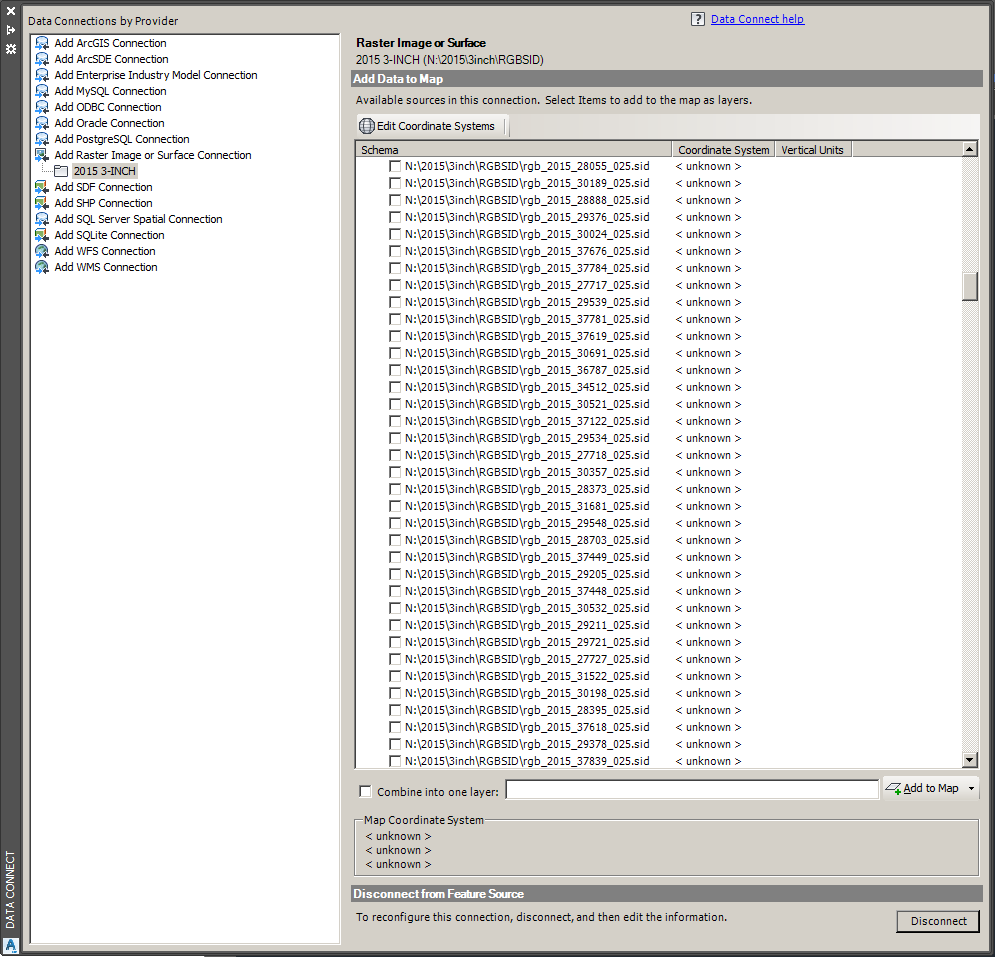The height and width of the screenshot is (957, 995).
Task: Check the rgb_2015_28055_025.sid file checkbox
Action: tap(395, 165)
